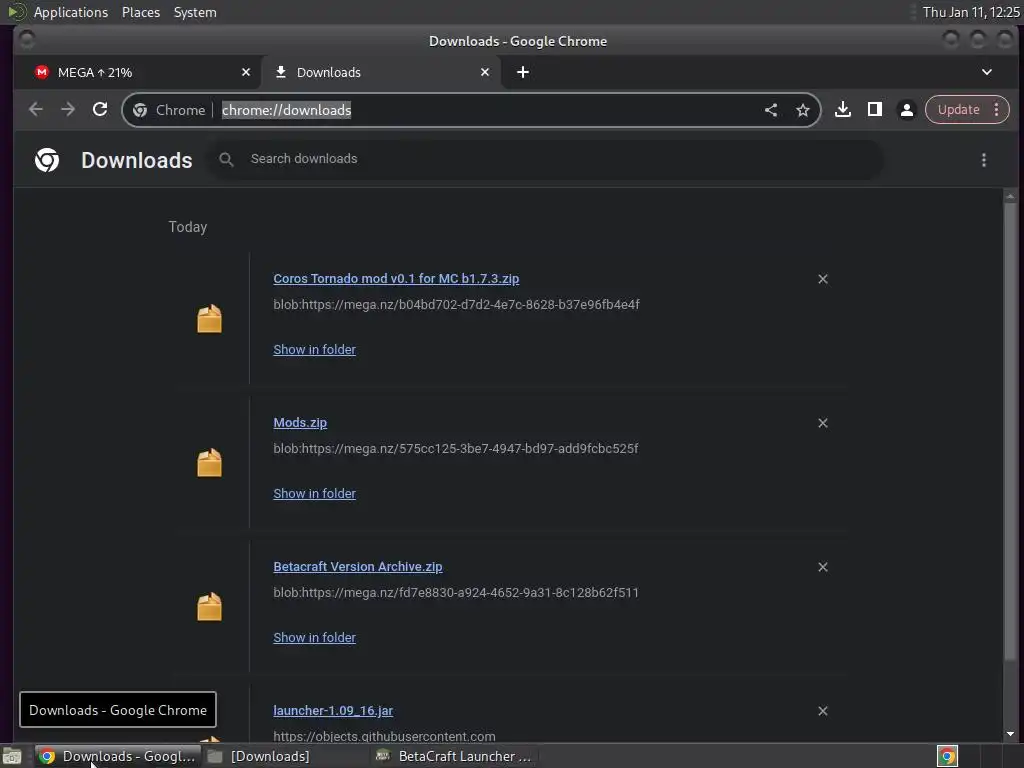
Task: Reload the Downloads page
Action: coord(100,110)
